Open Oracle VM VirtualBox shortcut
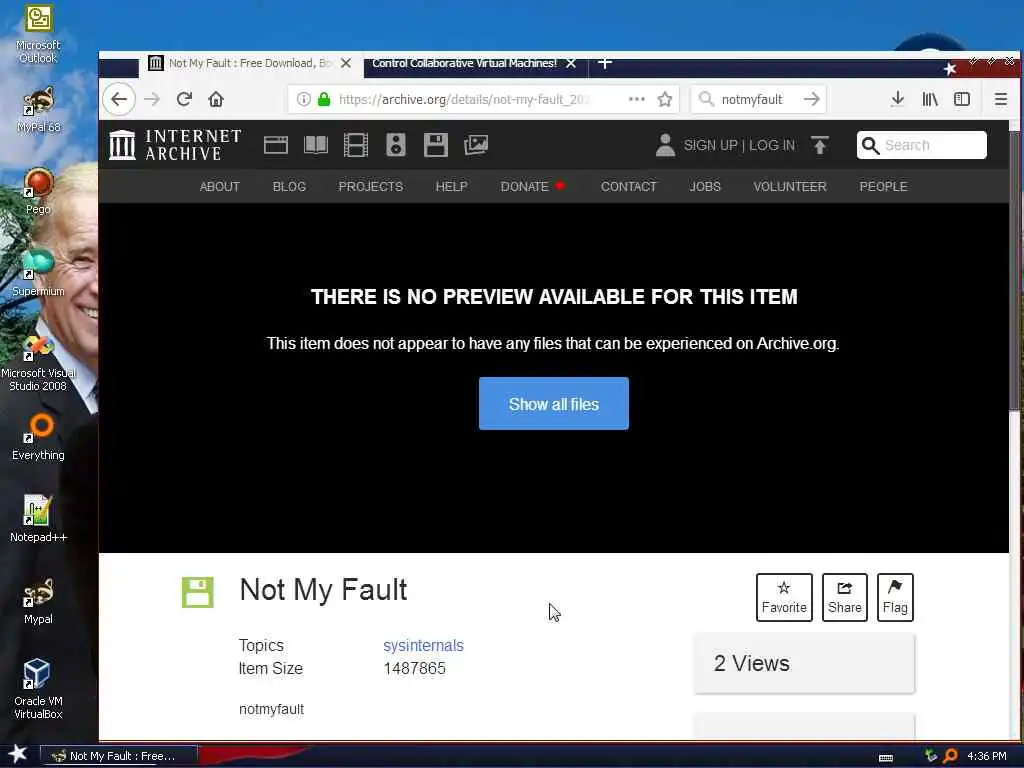Screen dimensions: 1024x768 [x=38, y=688]
